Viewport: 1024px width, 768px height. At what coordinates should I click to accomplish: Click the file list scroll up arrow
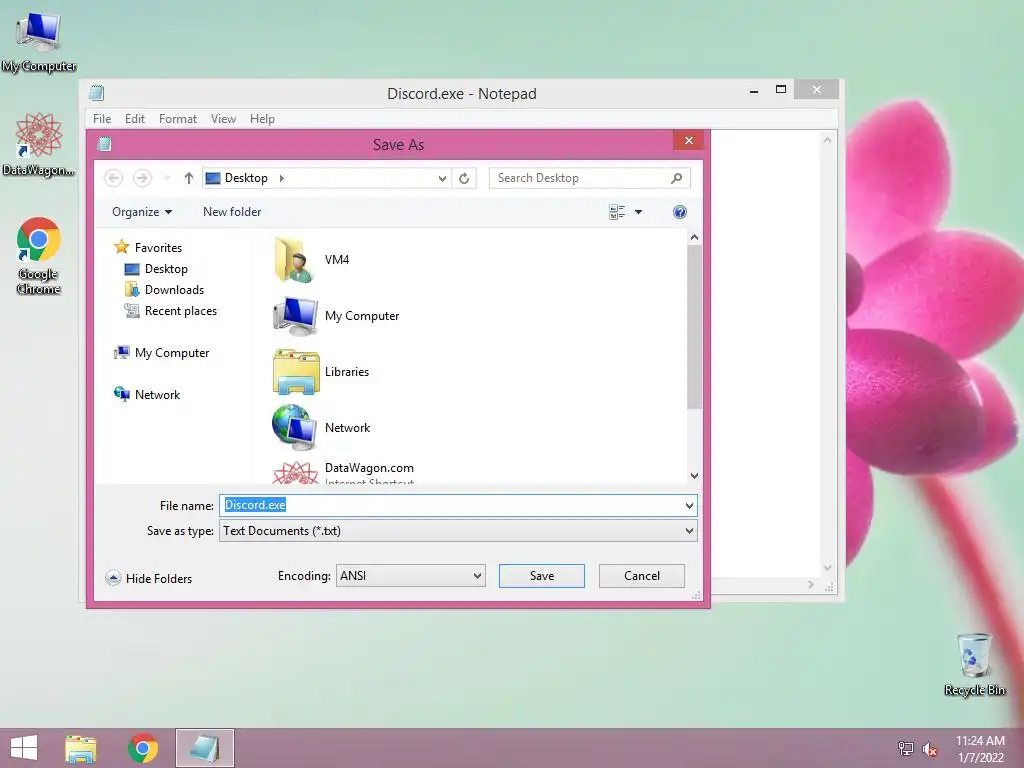[x=694, y=238]
